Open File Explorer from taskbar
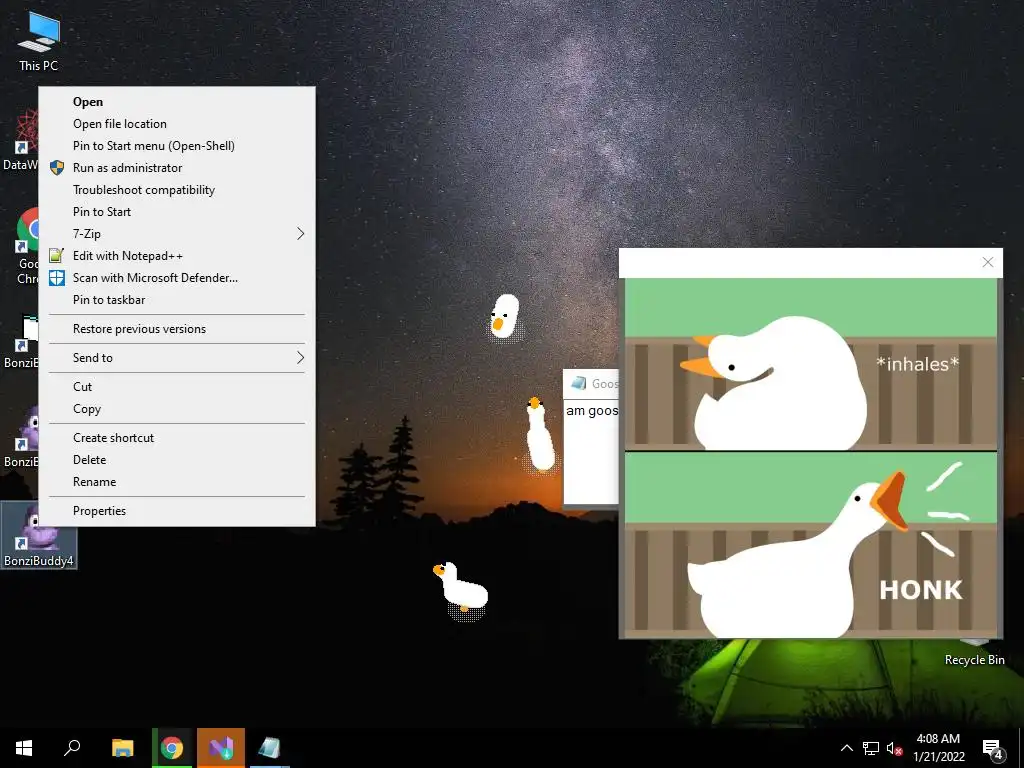The height and width of the screenshot is (768, 1024). pyautogui.click(x=122, y=748)
